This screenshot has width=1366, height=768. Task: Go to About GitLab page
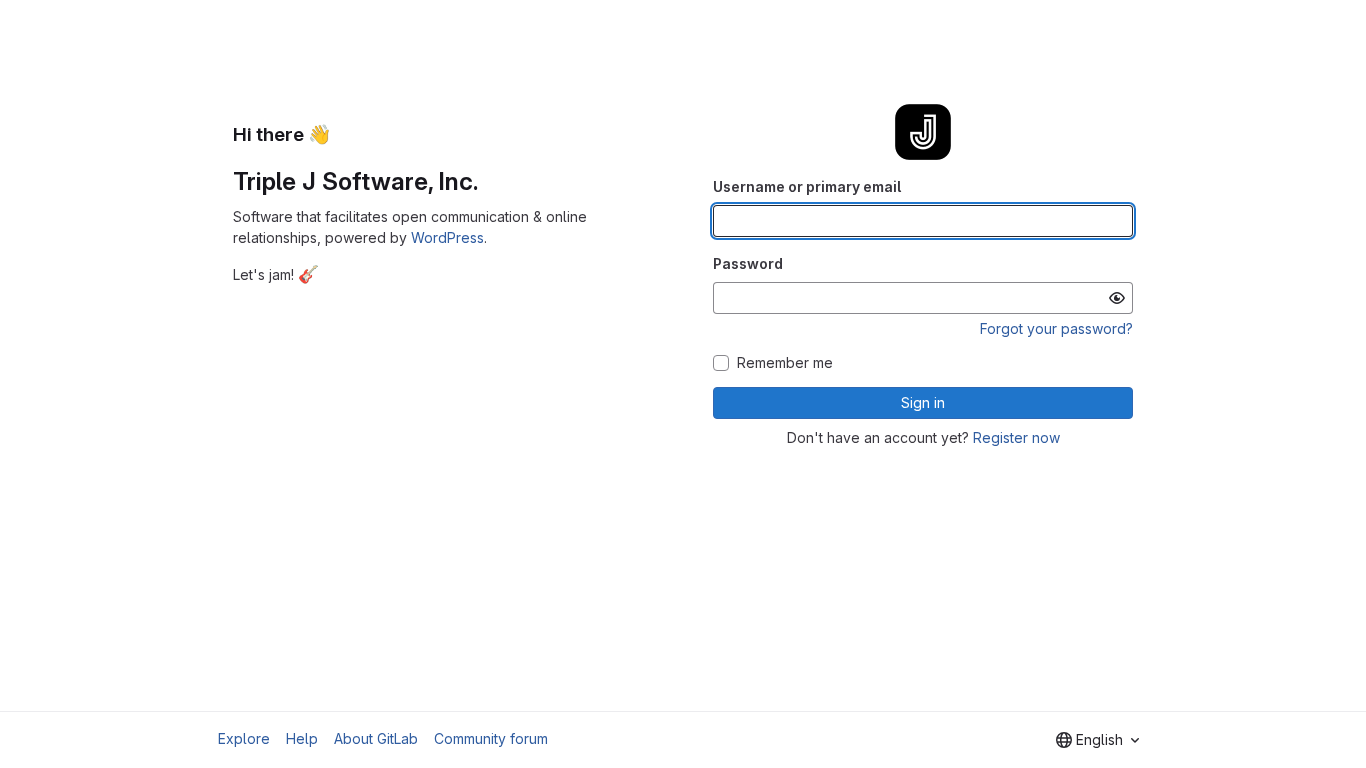tap(376, 739)
